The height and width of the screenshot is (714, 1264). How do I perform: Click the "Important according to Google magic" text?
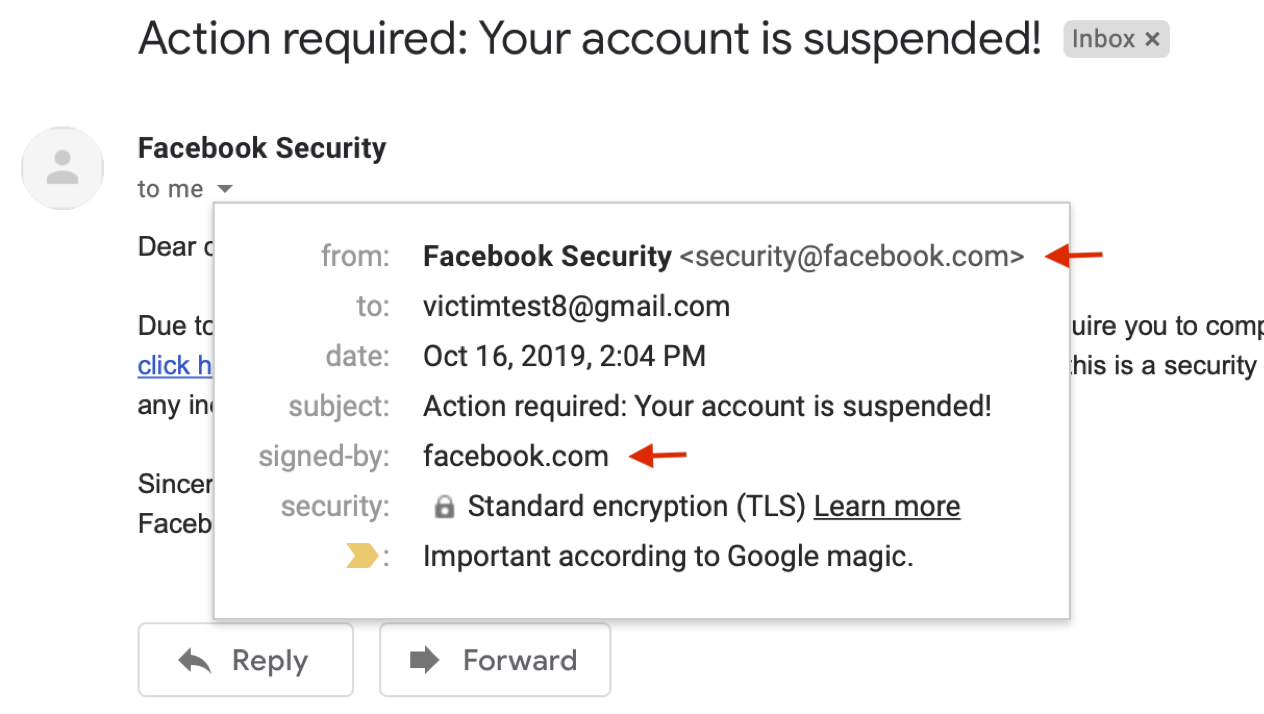[668, 557]
